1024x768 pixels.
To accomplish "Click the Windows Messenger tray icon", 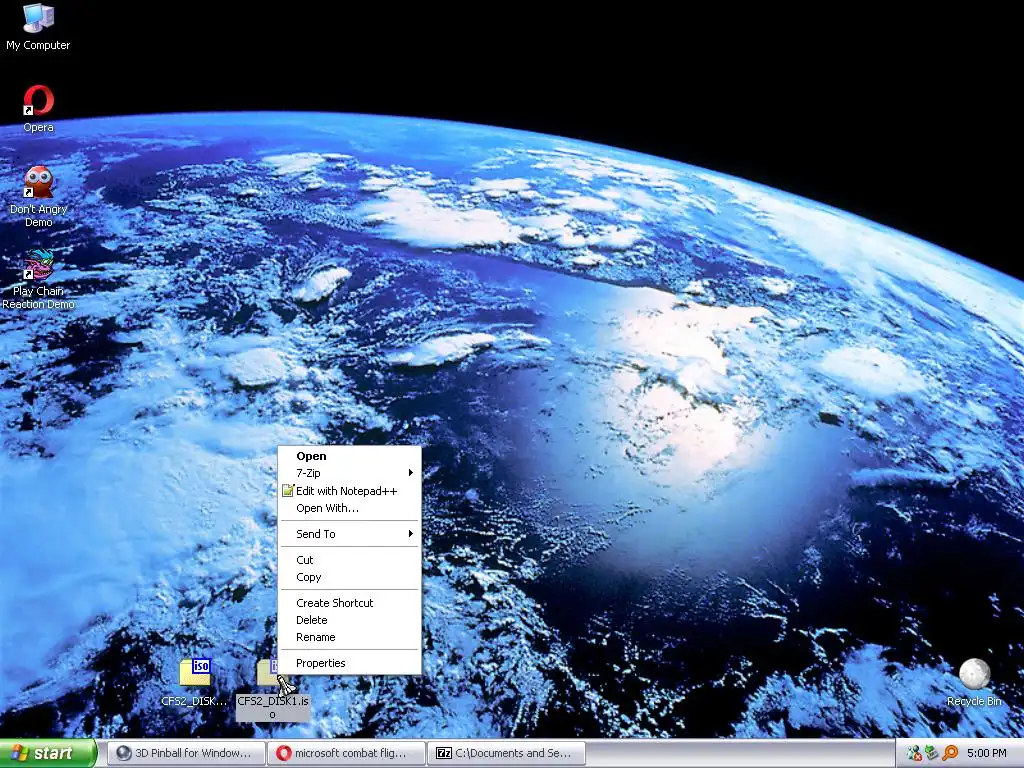I will pyautogui.click(x=914, y=753).
